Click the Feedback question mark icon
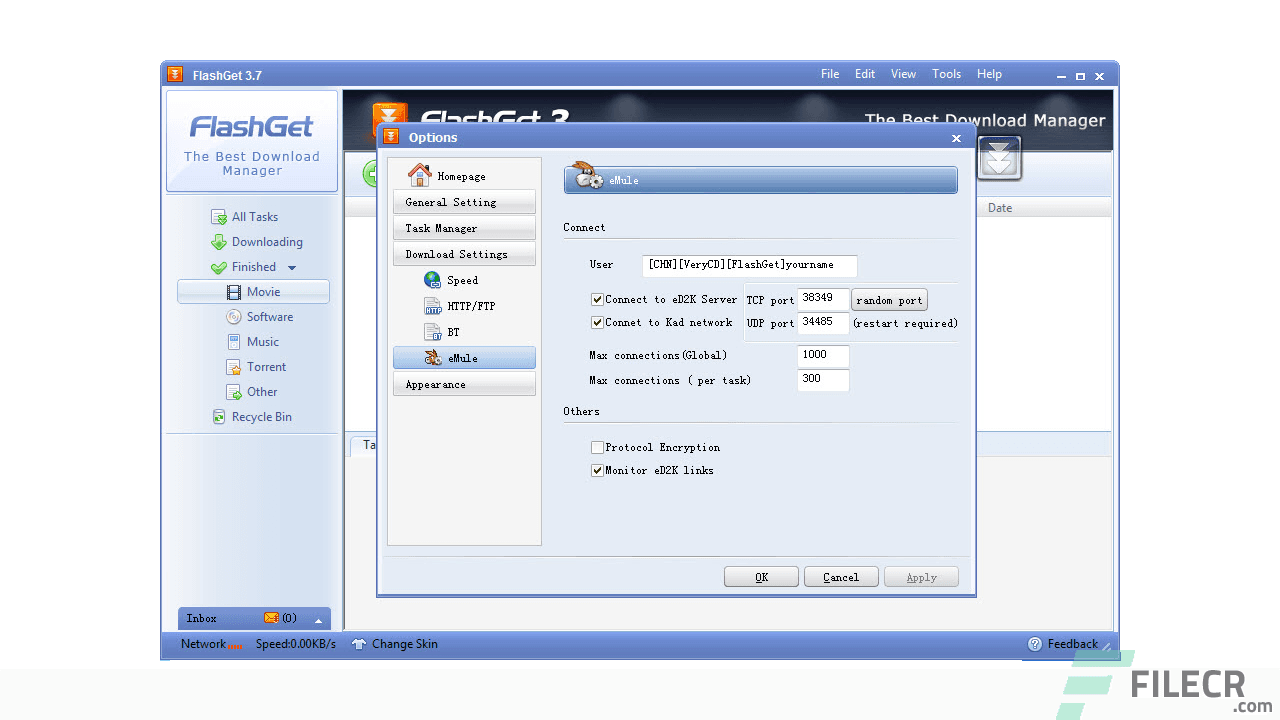The height and width of the screenshot is (720, 1280). (1035, 644)
